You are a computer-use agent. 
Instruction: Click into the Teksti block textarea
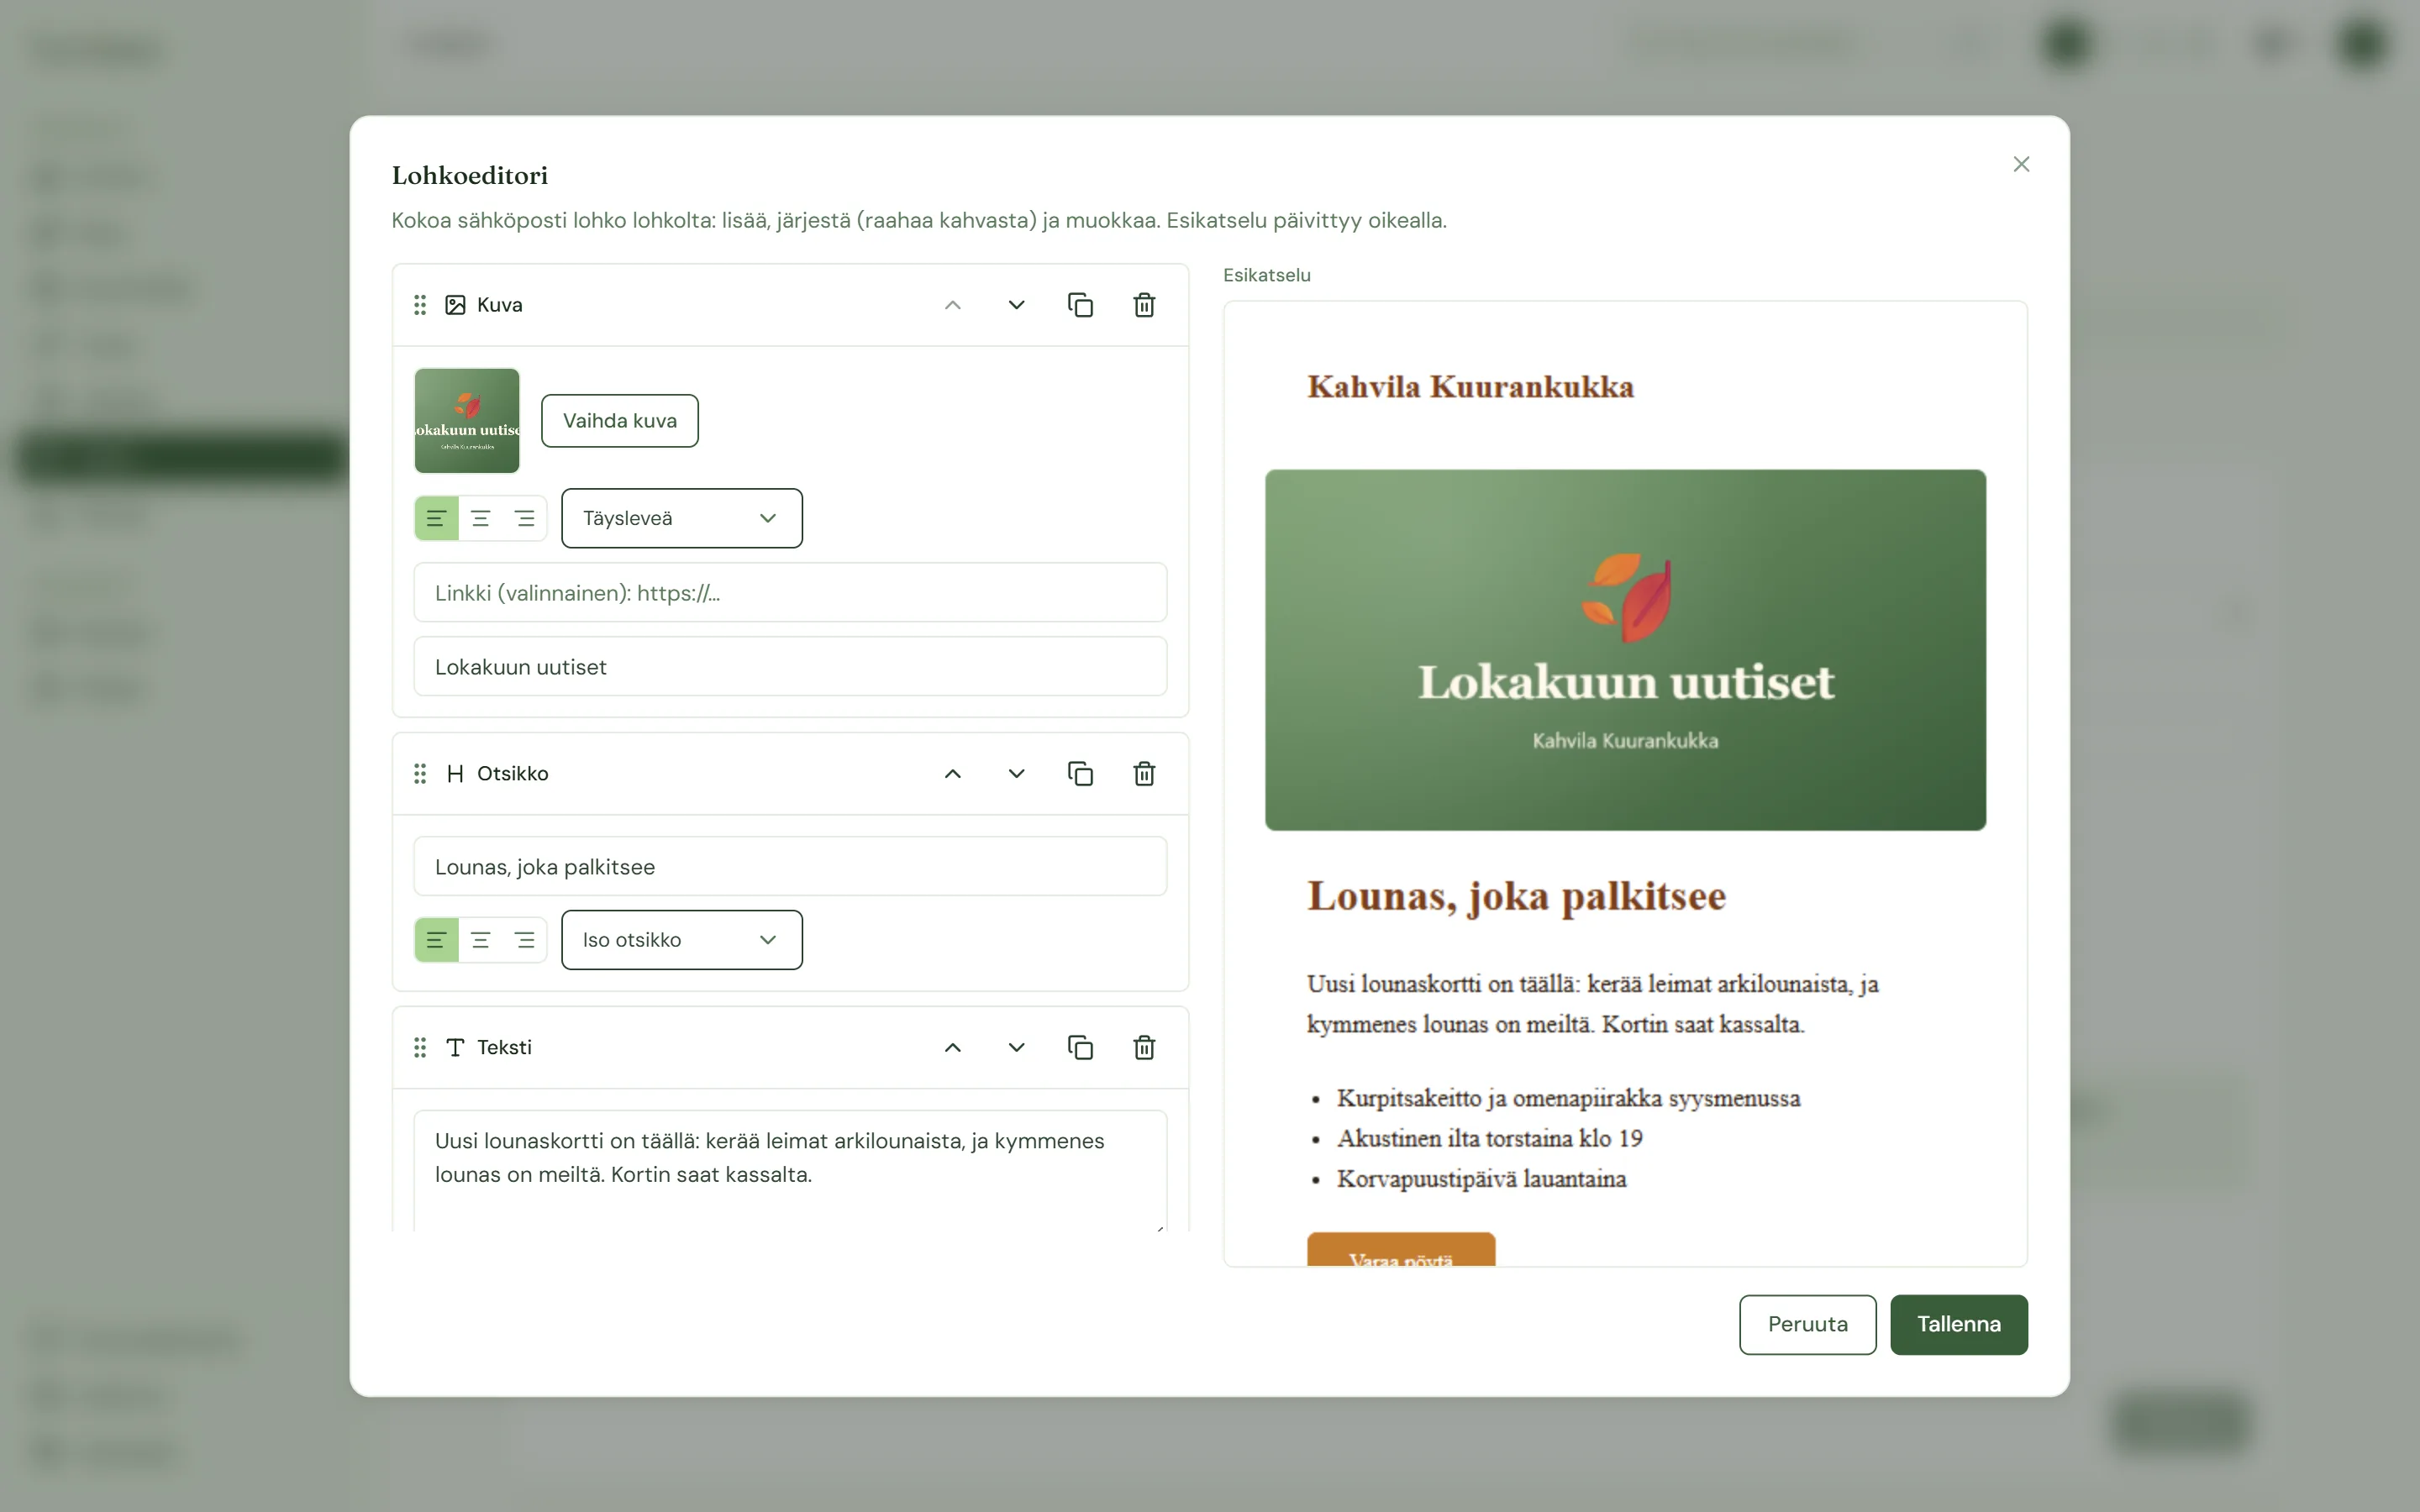click(x=790, y=1172)
